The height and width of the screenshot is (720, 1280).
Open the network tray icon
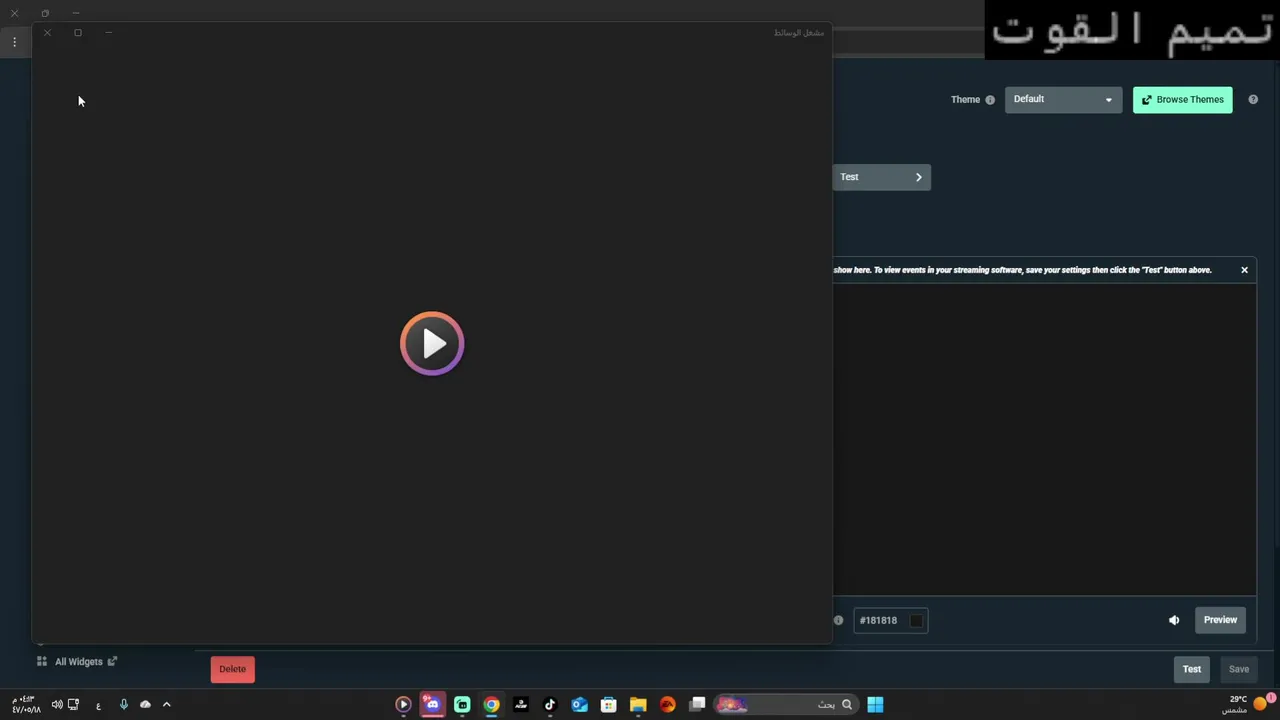(73, 705)
